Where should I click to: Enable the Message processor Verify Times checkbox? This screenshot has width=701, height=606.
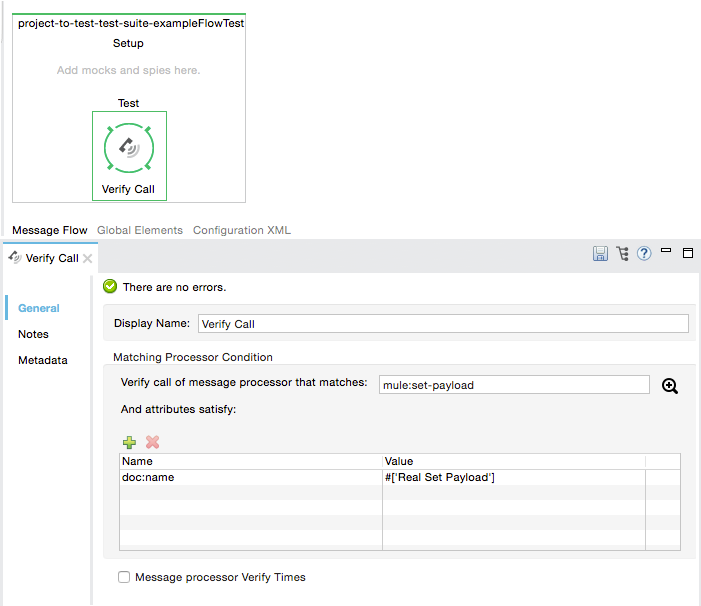(x=124, y=577)
